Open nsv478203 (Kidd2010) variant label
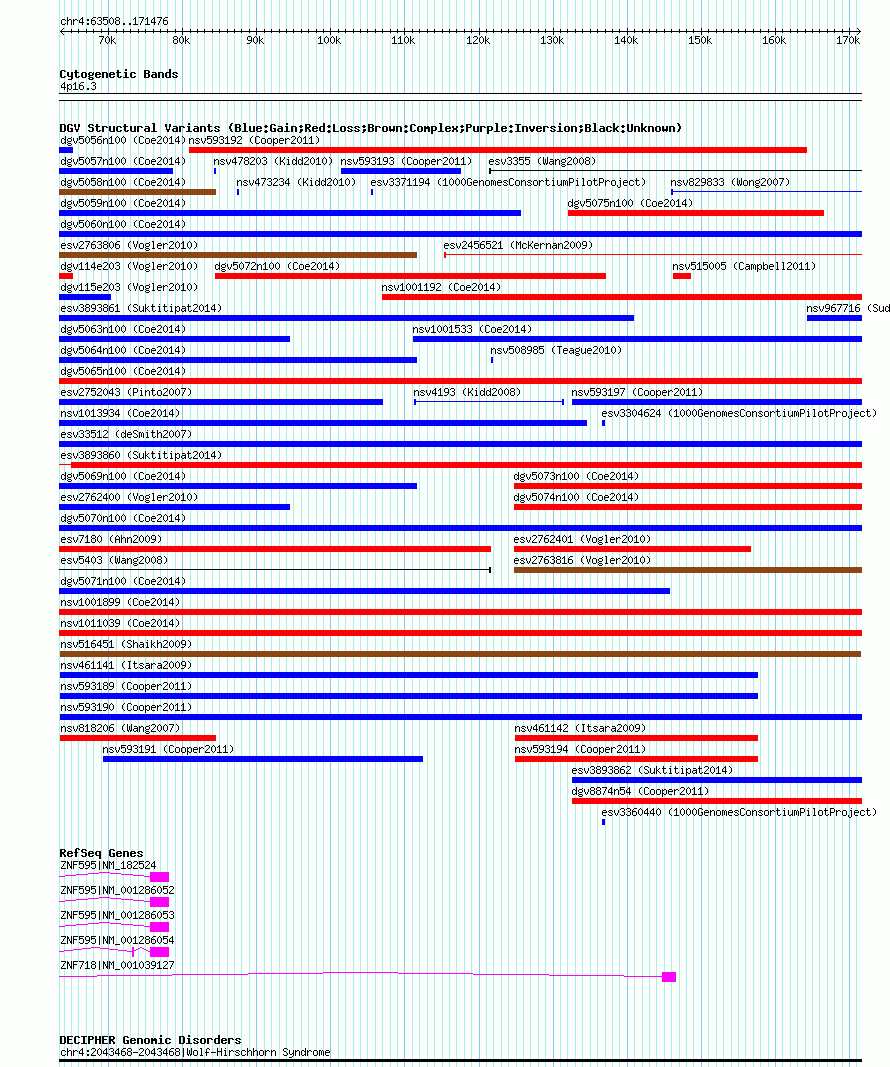890x1067 pixels. pos(273,161)
